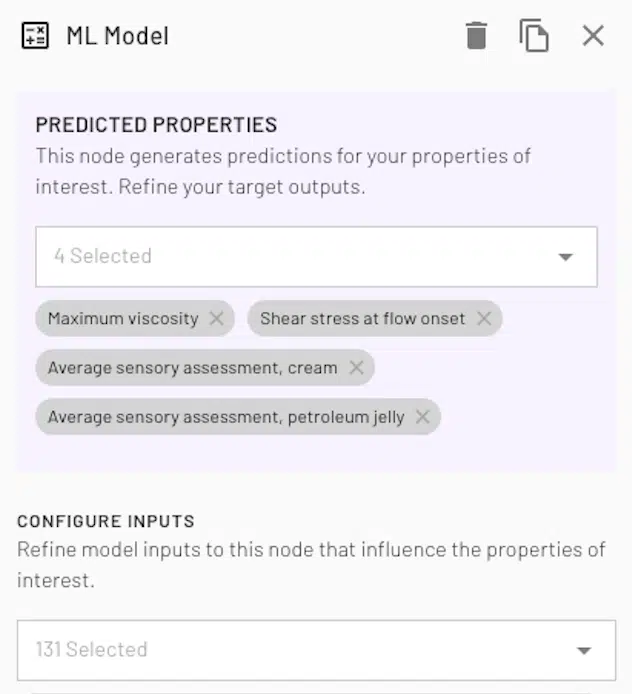Click the Average sensory assessment, cream label
Image resolution: width=632 pixels, height=694 pixels.
click(x=192, y=367)
